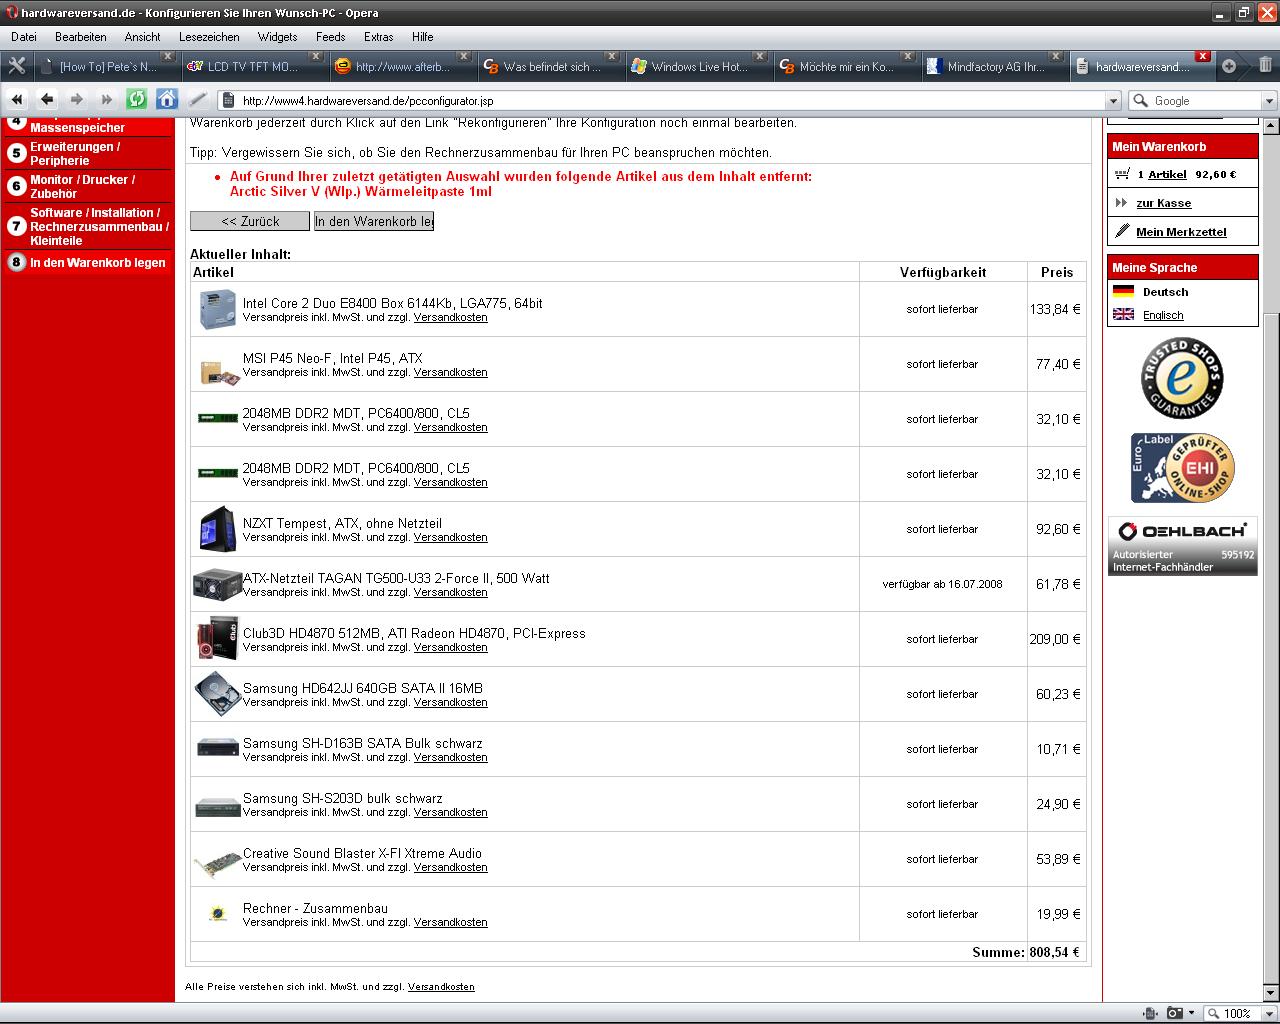Open the Ansicht menu
The image size is (1280, 1024).
pyautogui.click(x=143, y=36)
